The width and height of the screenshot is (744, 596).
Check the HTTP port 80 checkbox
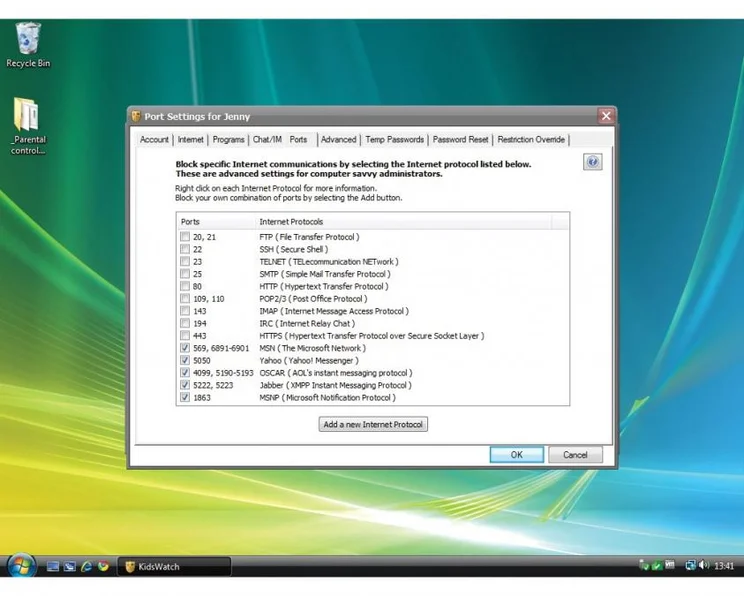[185, 286]
